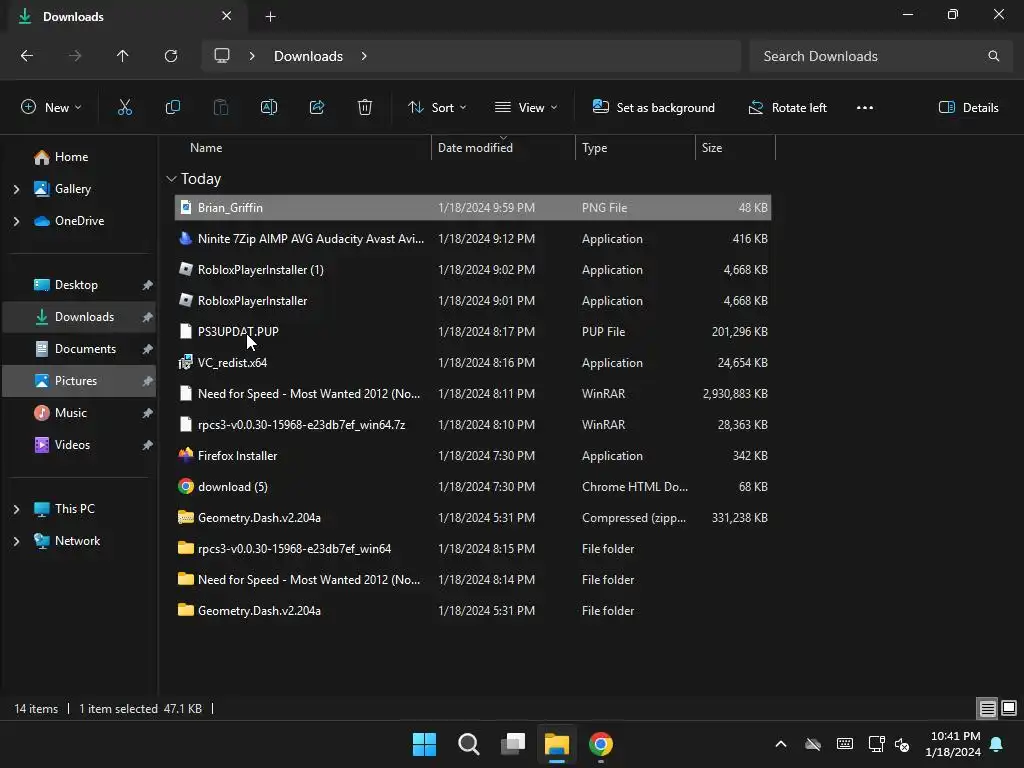Open taskbar Search
Screen dimensions: 1024x768
point(469,744)
